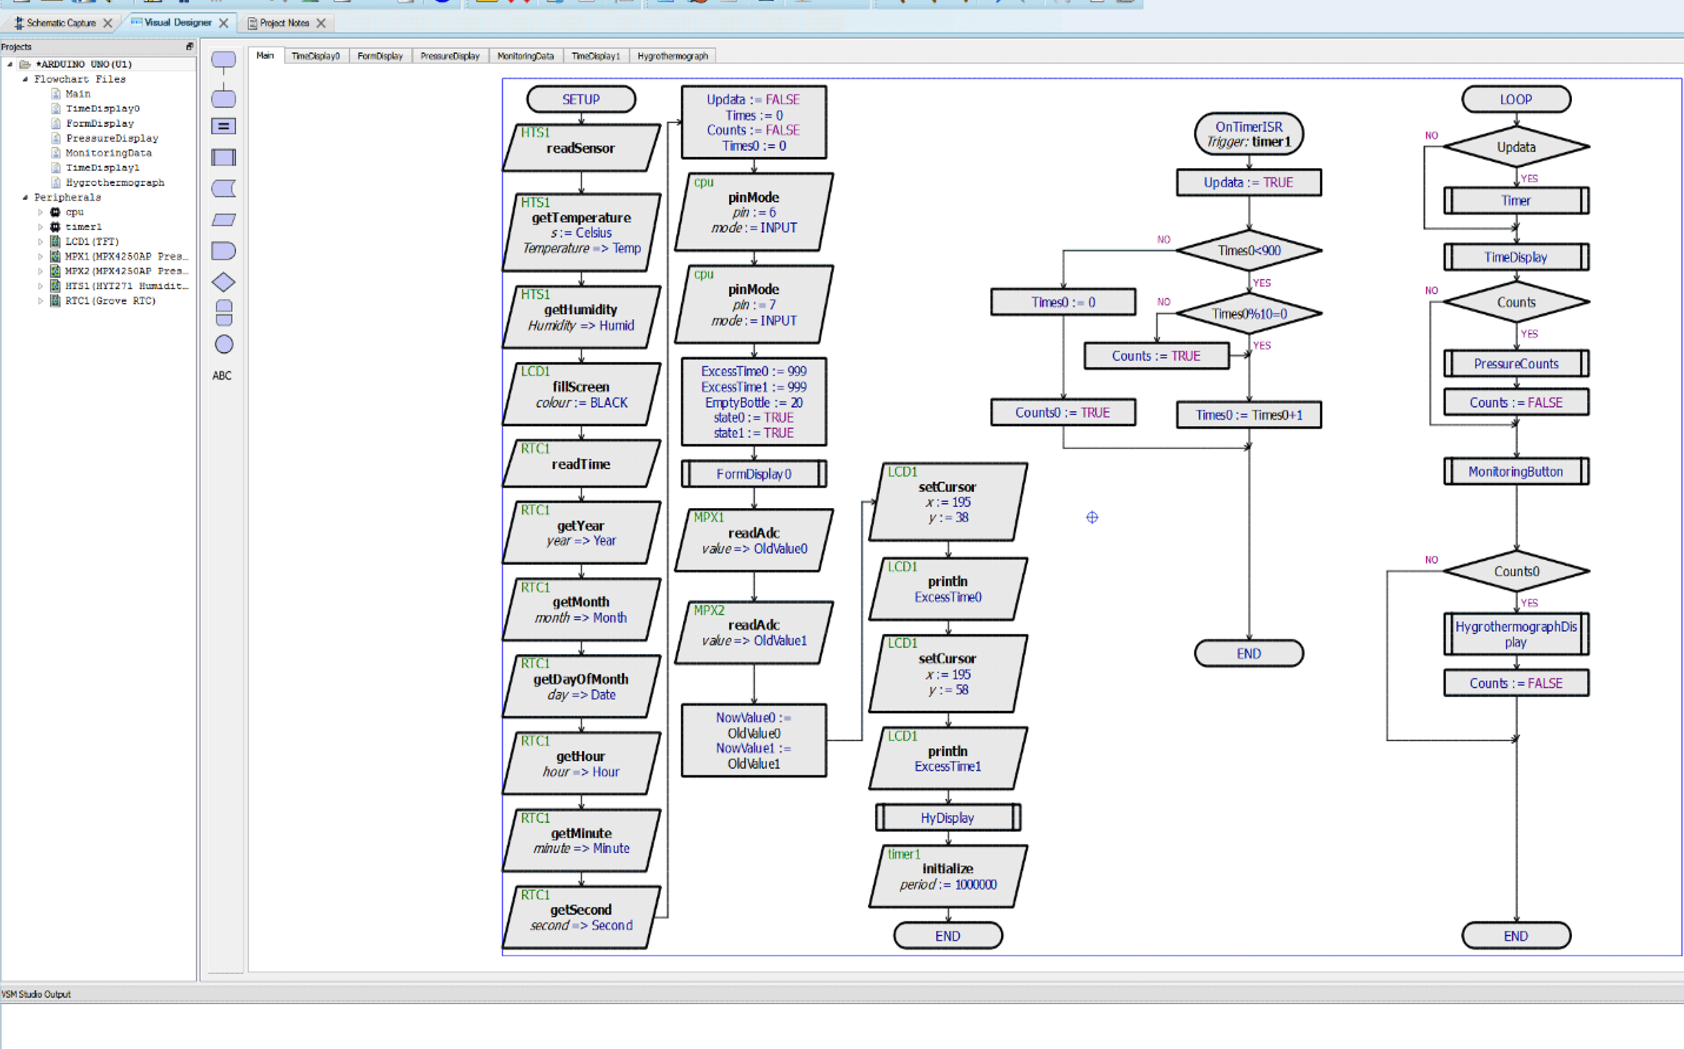The image size is (1684, 1049).
Task: Click the cpu peripheral chip icon
Action: [55, 212]
